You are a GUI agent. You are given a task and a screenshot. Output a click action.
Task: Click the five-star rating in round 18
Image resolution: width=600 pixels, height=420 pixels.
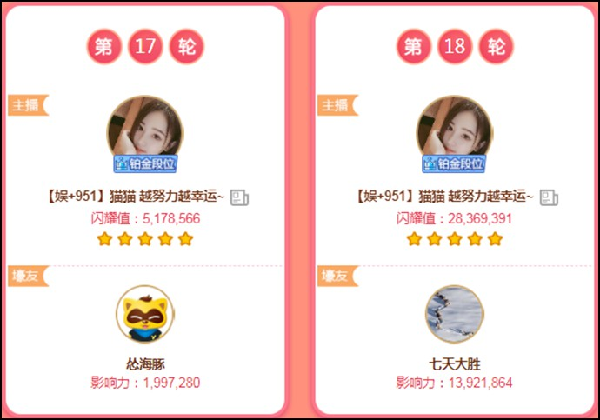(455, 239)
